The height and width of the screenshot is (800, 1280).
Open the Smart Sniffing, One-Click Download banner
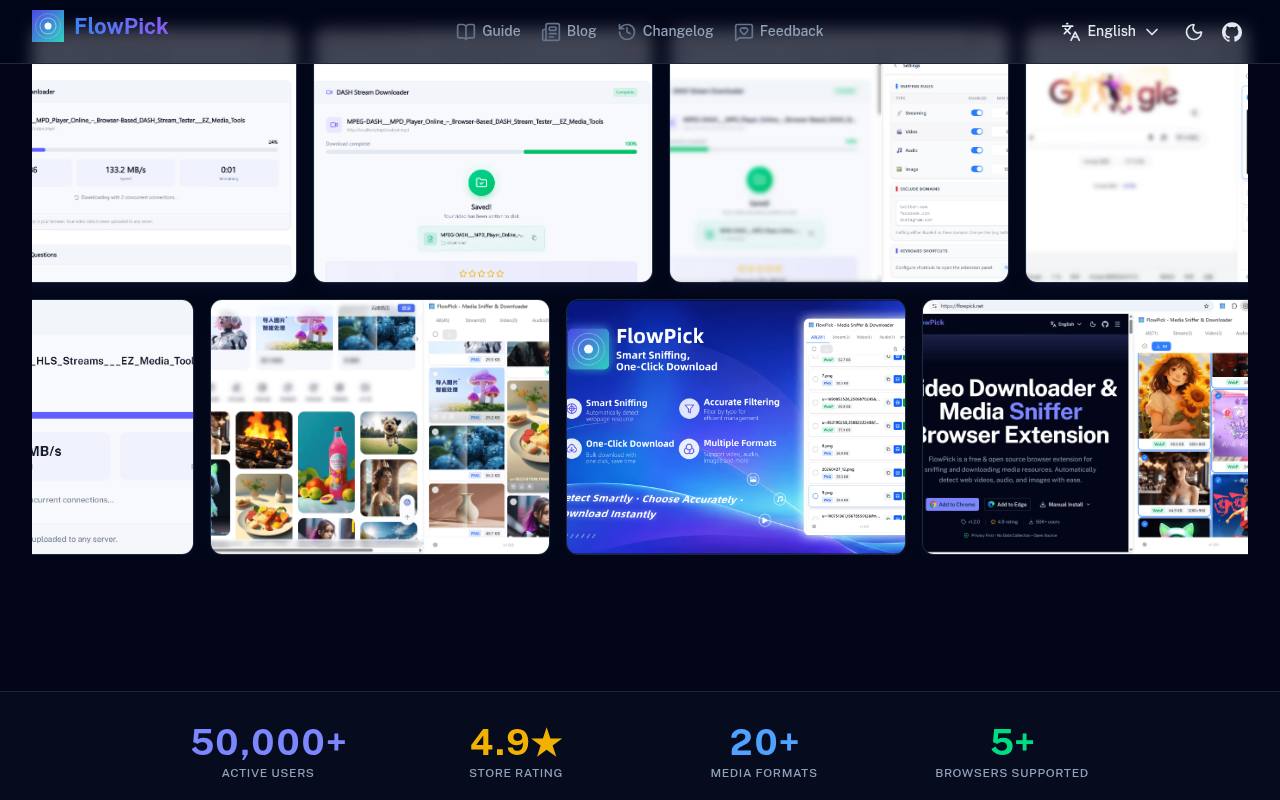click(x=736, y=427)
